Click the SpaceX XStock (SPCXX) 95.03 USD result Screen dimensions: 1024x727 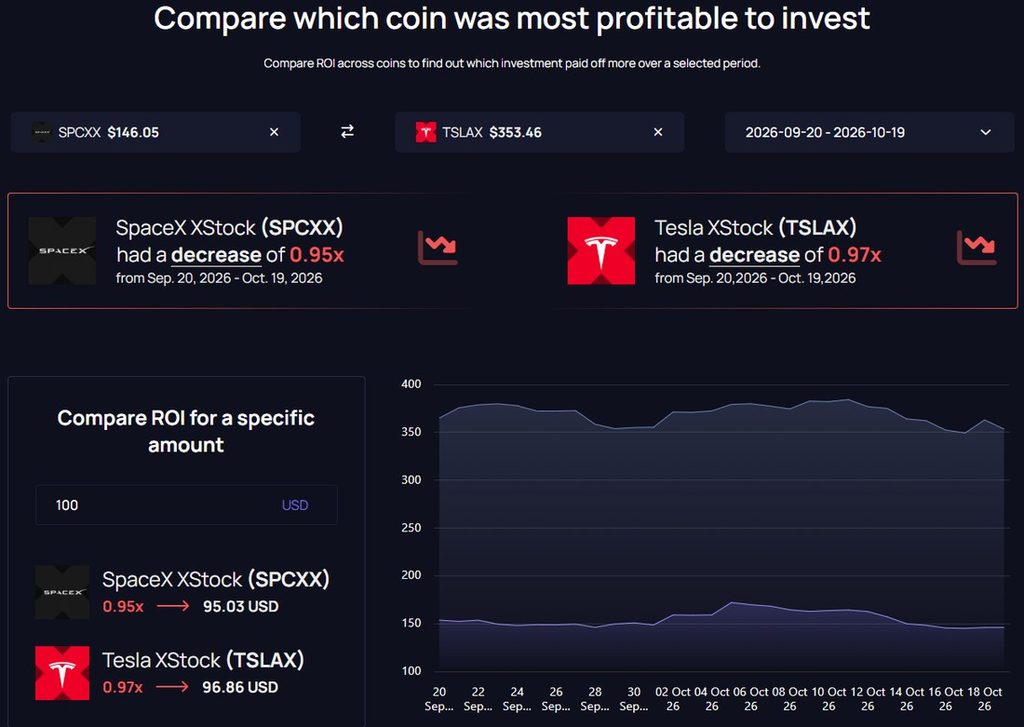coord(216,592)
